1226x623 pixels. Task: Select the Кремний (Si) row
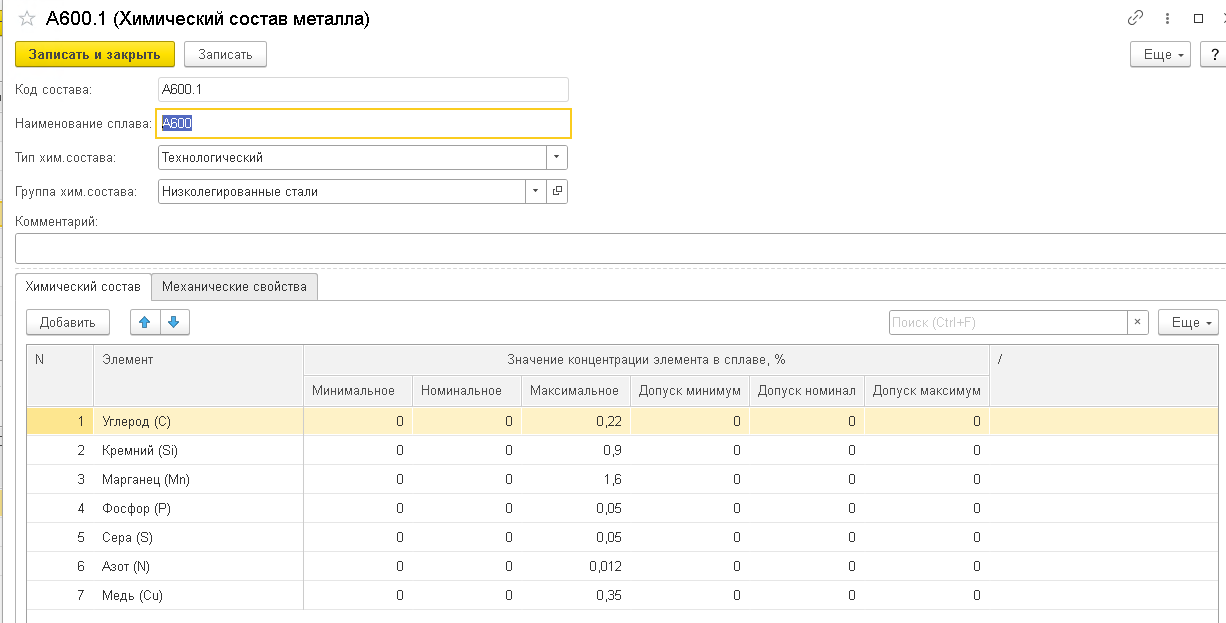tap(622, 450)
